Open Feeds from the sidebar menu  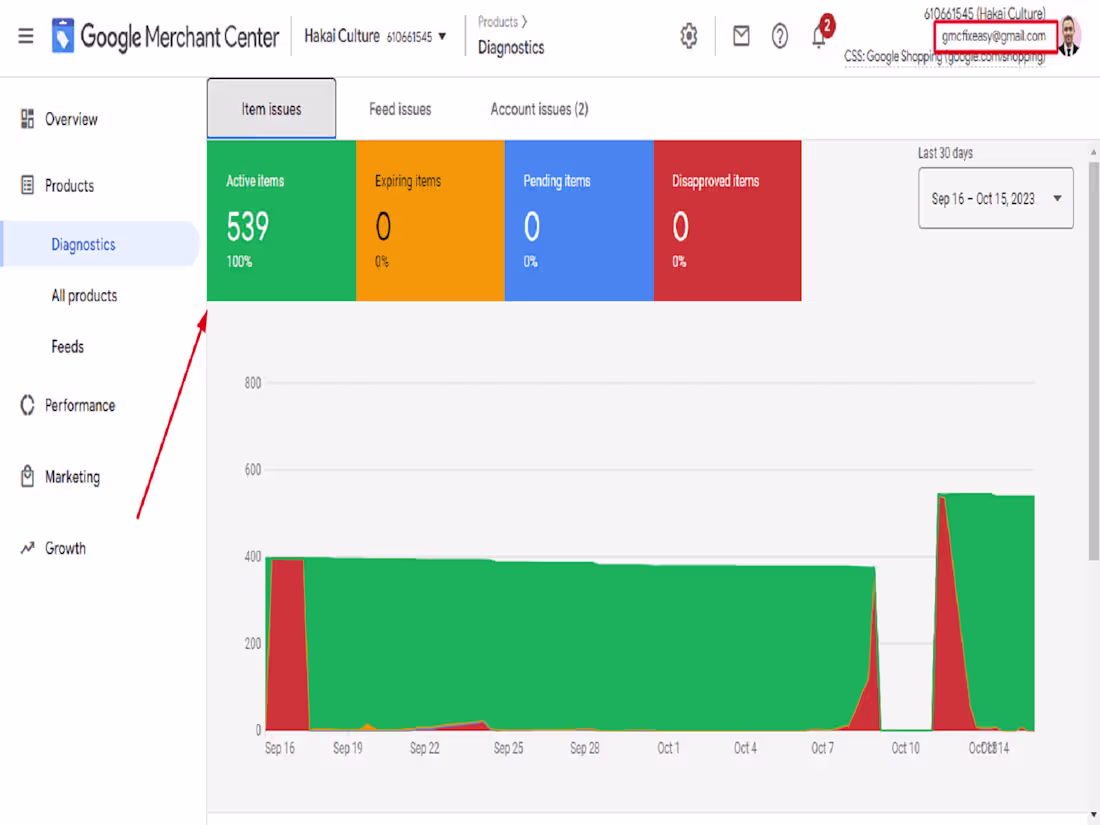click(67, 346)
